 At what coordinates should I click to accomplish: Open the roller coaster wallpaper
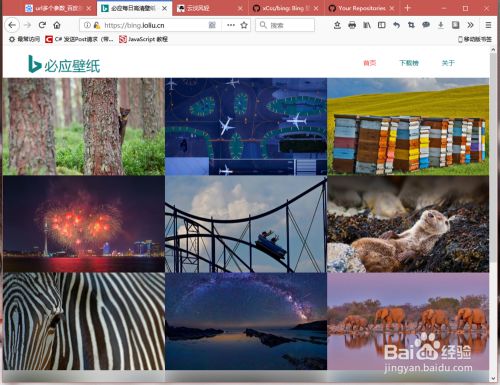click(246, 224)
